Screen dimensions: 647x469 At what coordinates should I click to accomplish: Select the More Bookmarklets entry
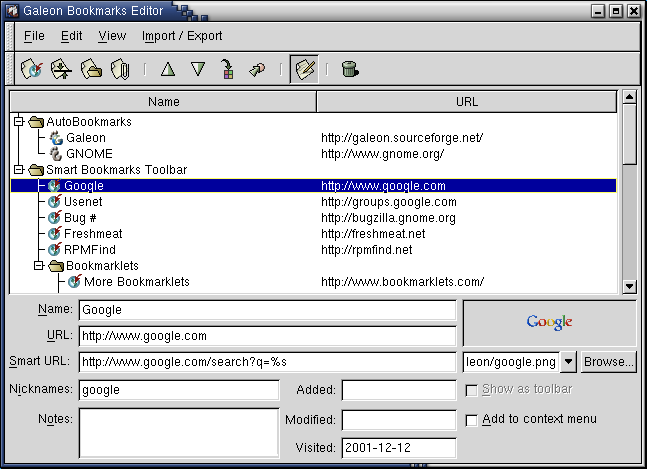[x=137, y=282]
